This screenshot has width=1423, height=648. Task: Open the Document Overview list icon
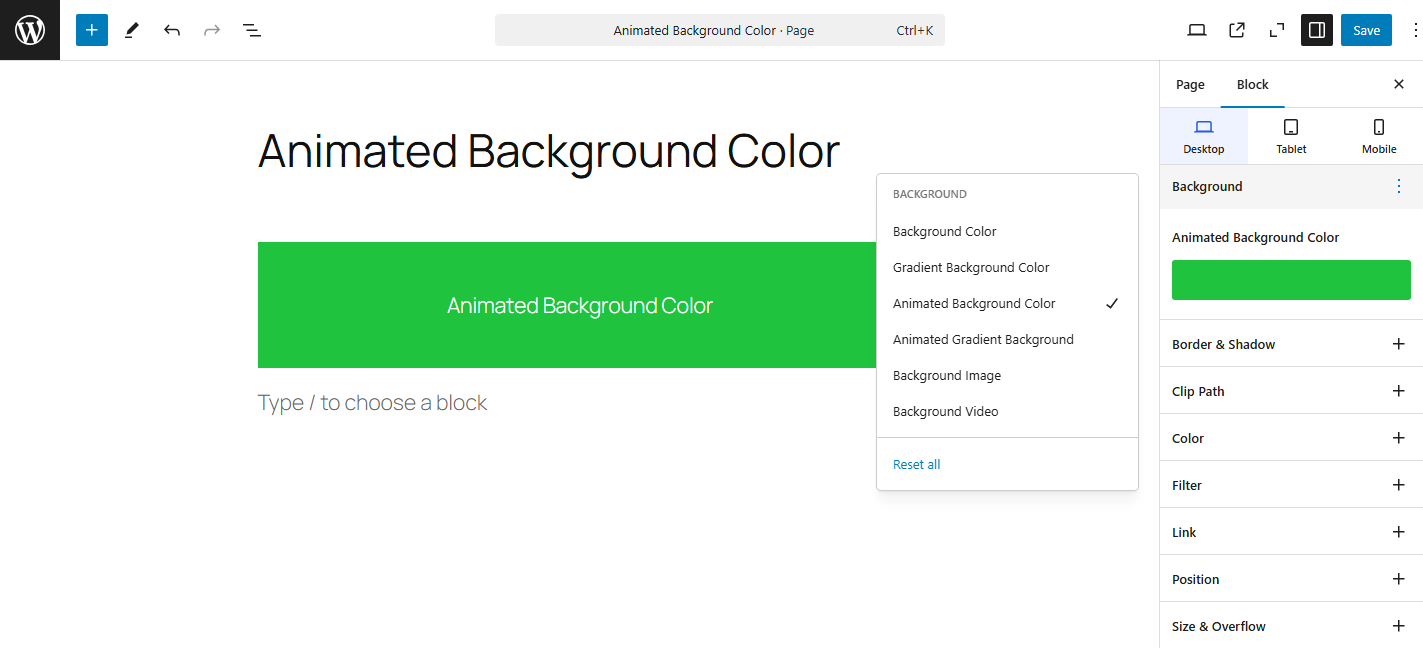[x=252, y=30]
